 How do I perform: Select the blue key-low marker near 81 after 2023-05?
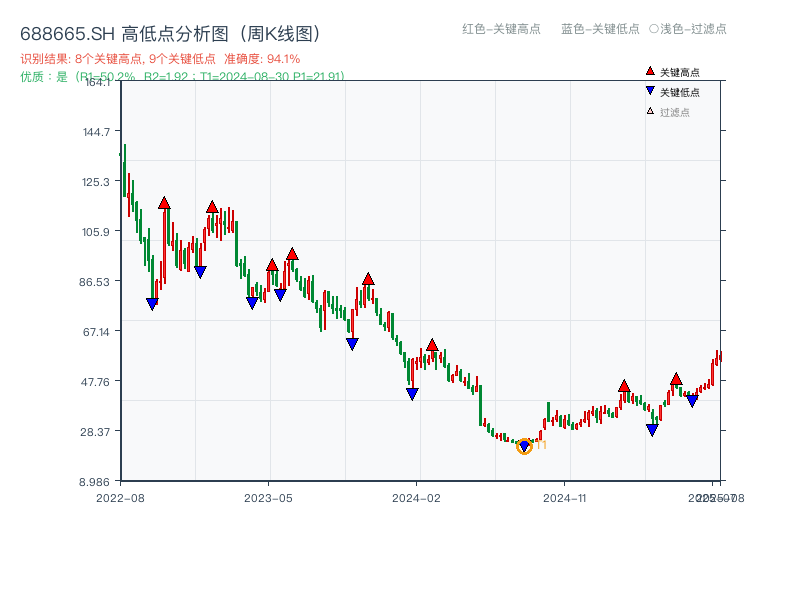[x=280, y=295]
